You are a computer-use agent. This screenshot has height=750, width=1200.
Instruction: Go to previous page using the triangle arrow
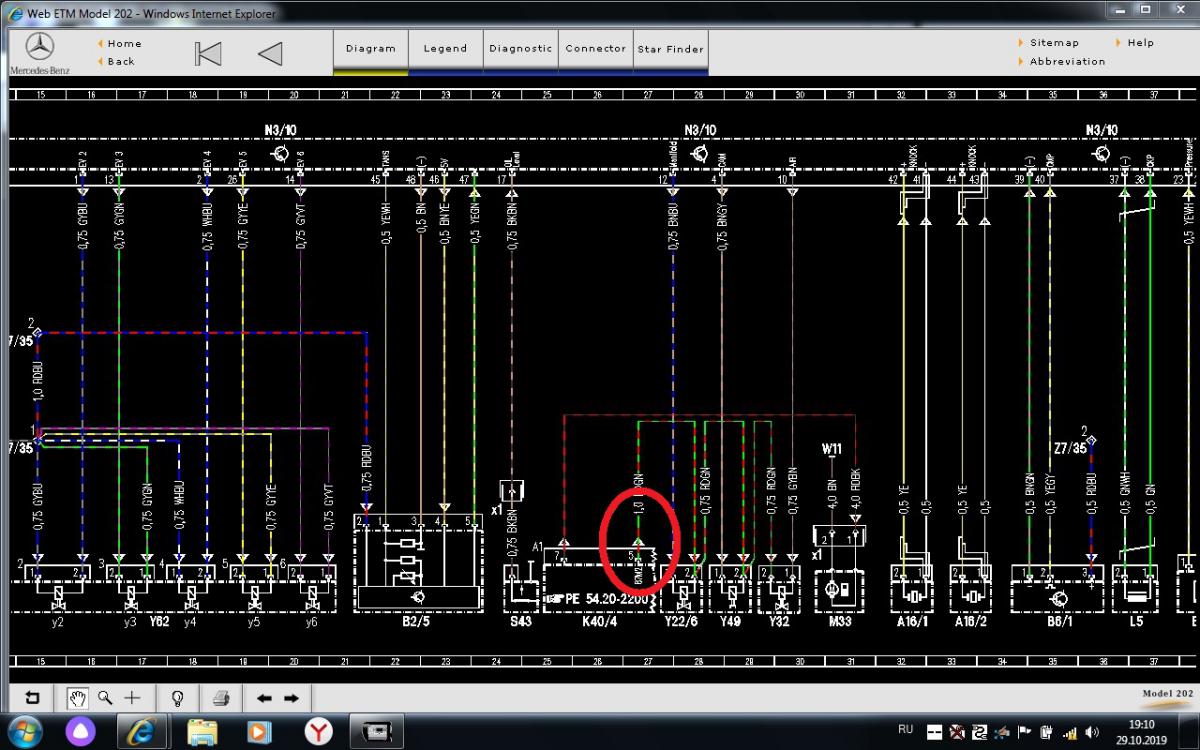coord(270,53)
